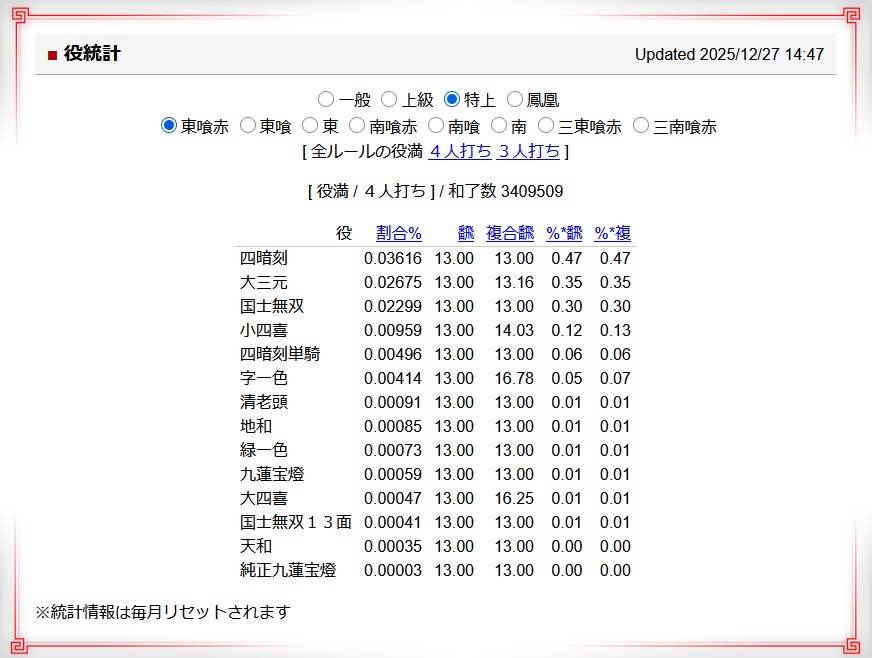Select the 一般 radio button
The height and width of the screenshot is (658, 872).
(x=326, y=99)
